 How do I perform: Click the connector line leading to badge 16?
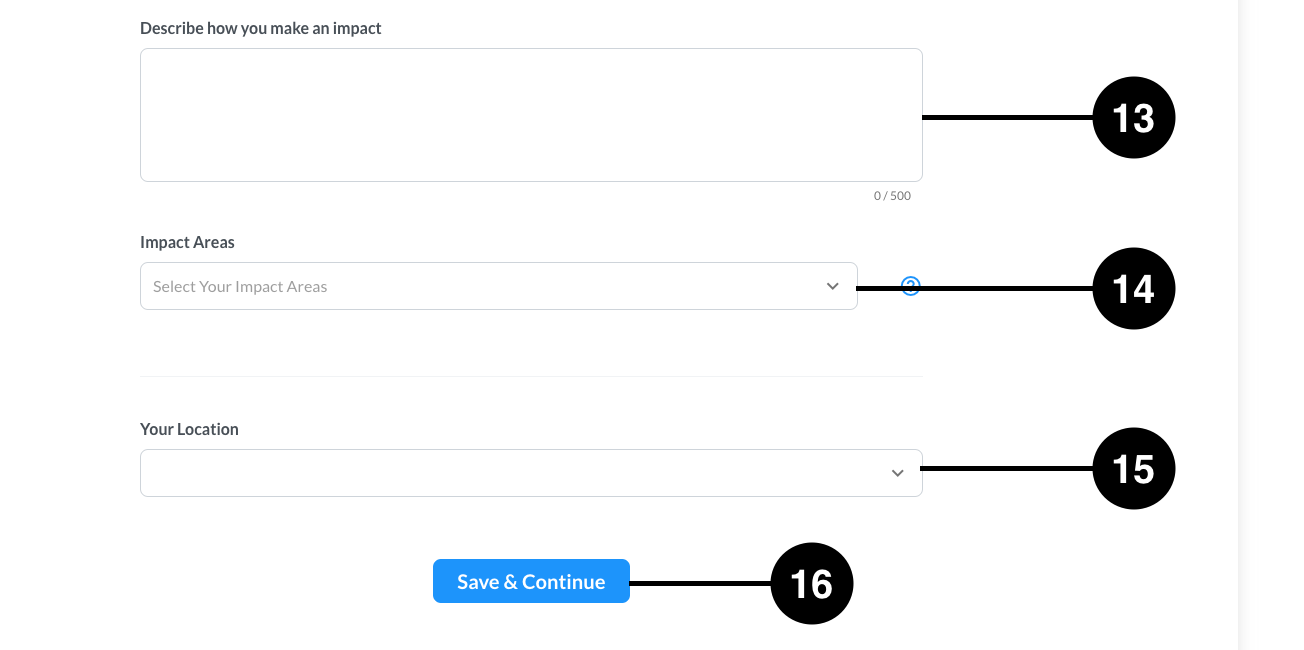(x=700, y=583)
